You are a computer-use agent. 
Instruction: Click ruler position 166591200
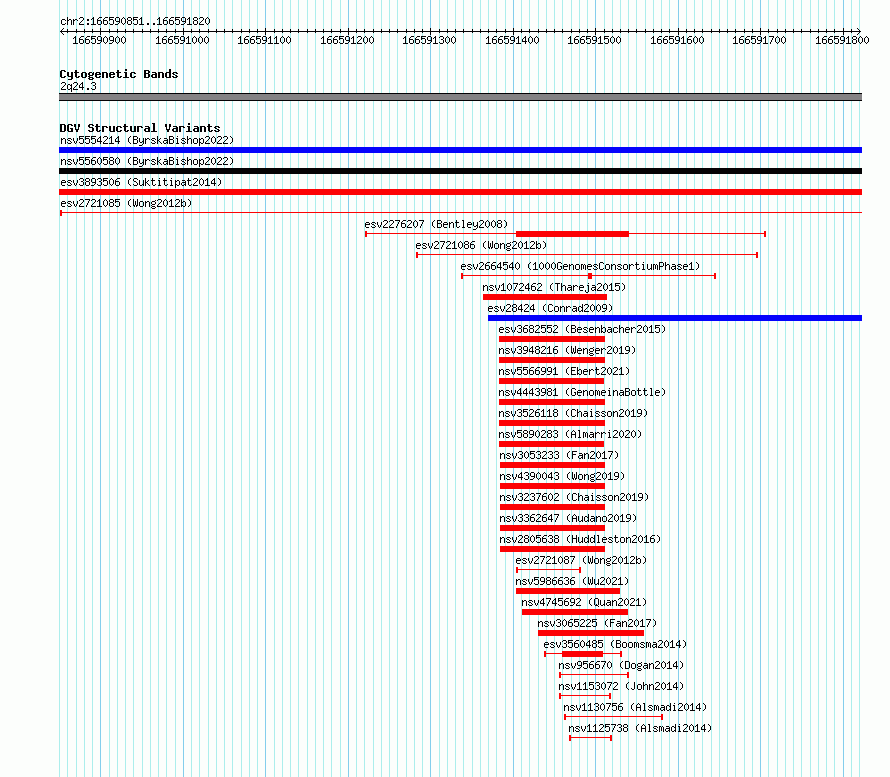pos(347,40)
